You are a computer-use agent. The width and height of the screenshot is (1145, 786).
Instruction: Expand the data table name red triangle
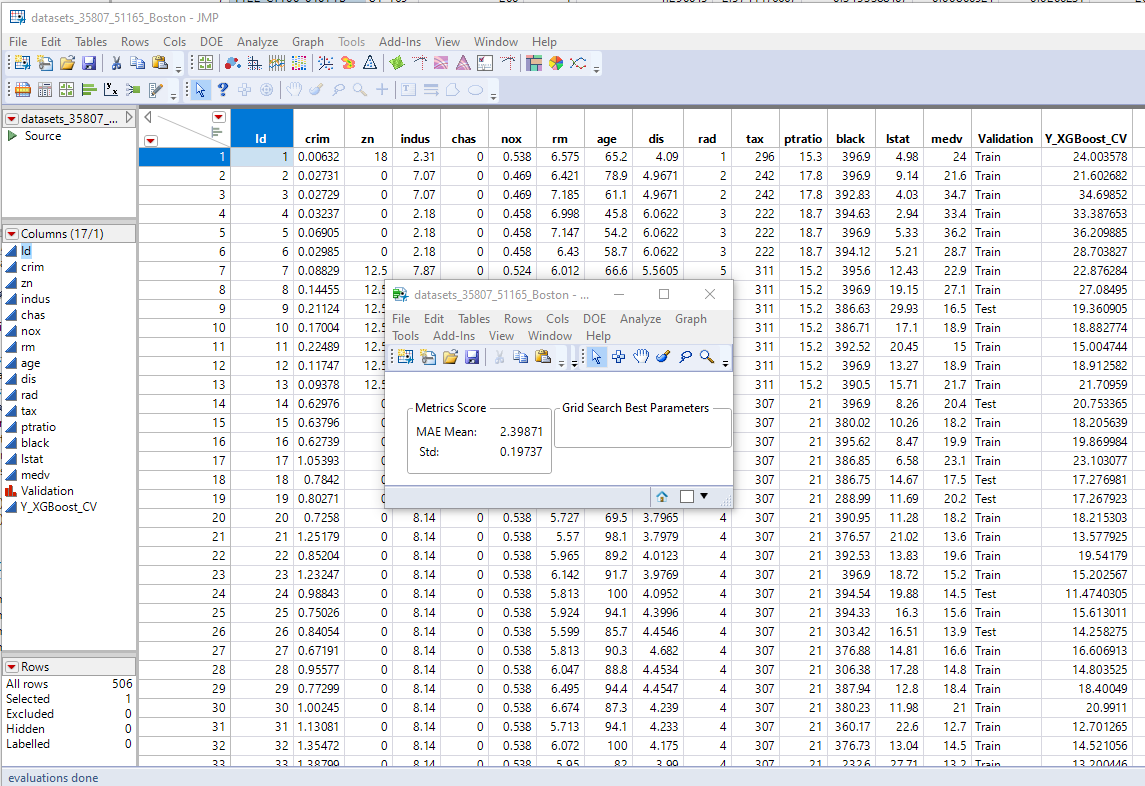[x=12, y=119]
